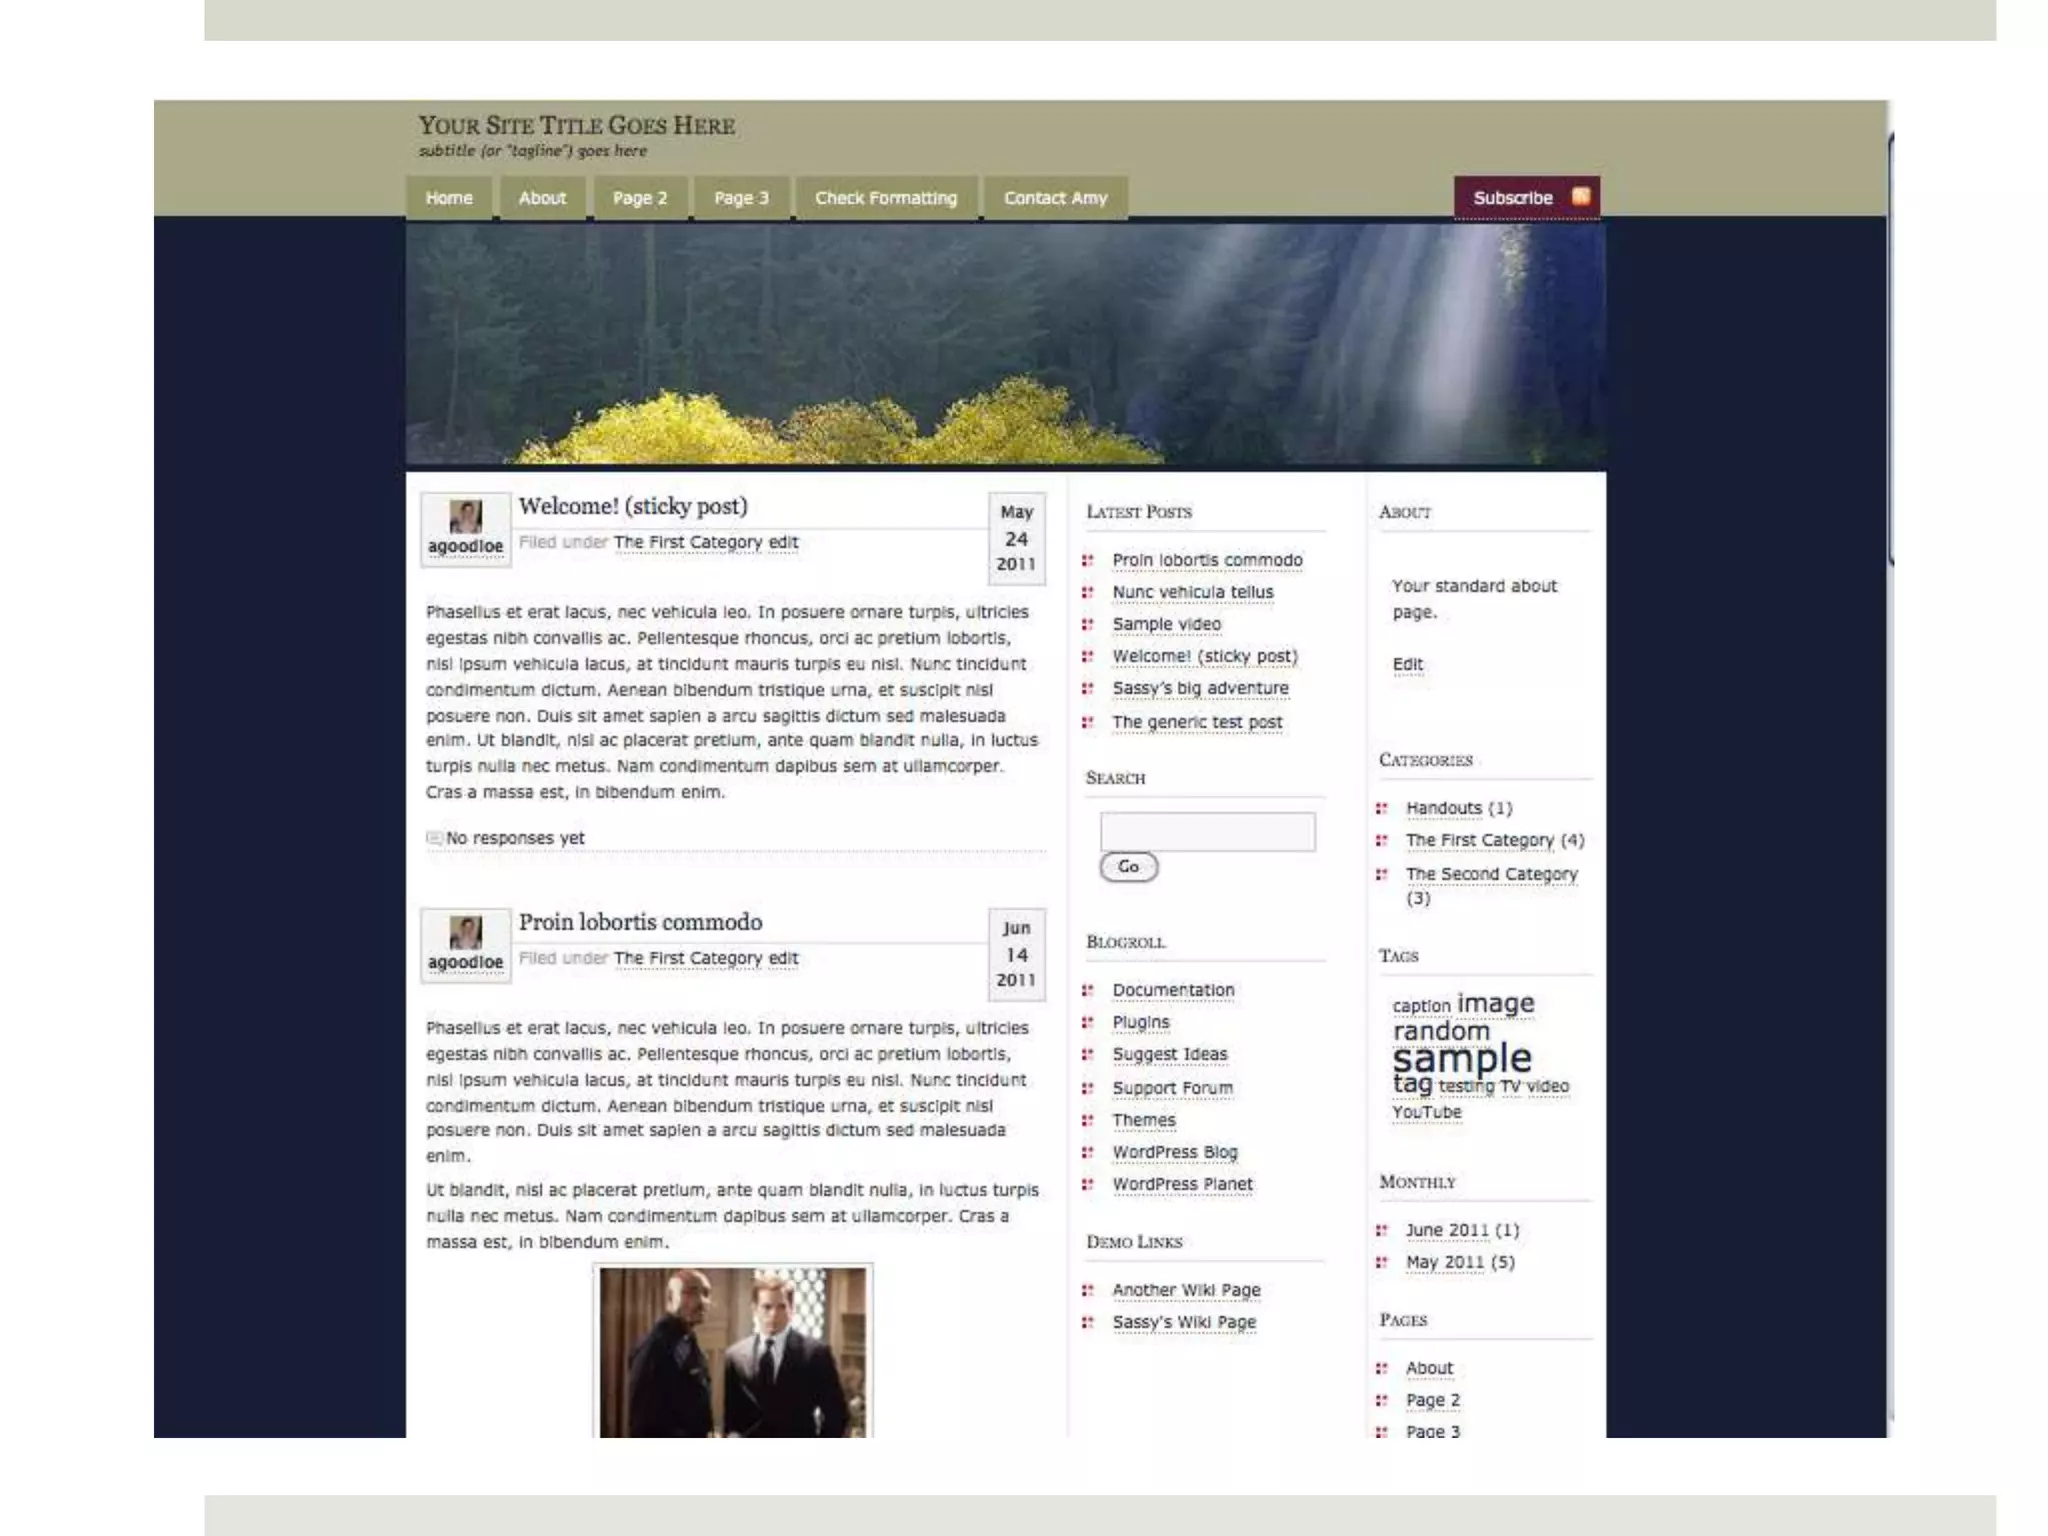This screenshot has width=2048, height=1536.
Task: Open Sample video in Latest Posts
Action: tap(1166, 624)
